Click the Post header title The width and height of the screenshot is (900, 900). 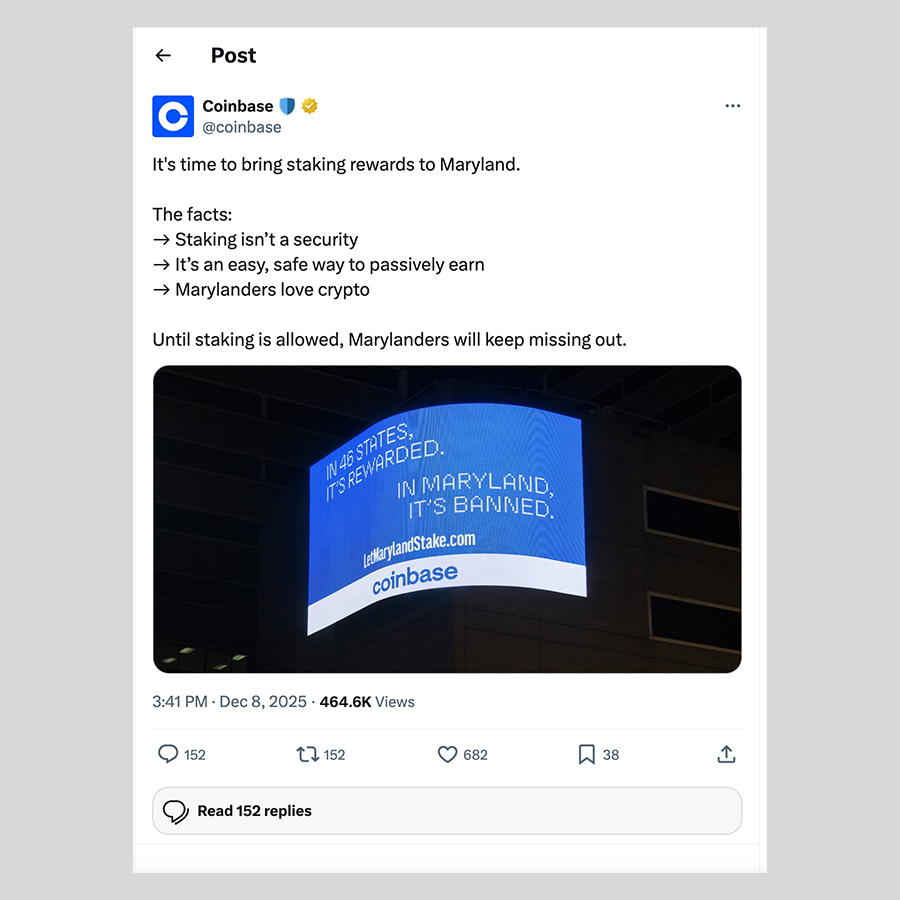[233, 55]
